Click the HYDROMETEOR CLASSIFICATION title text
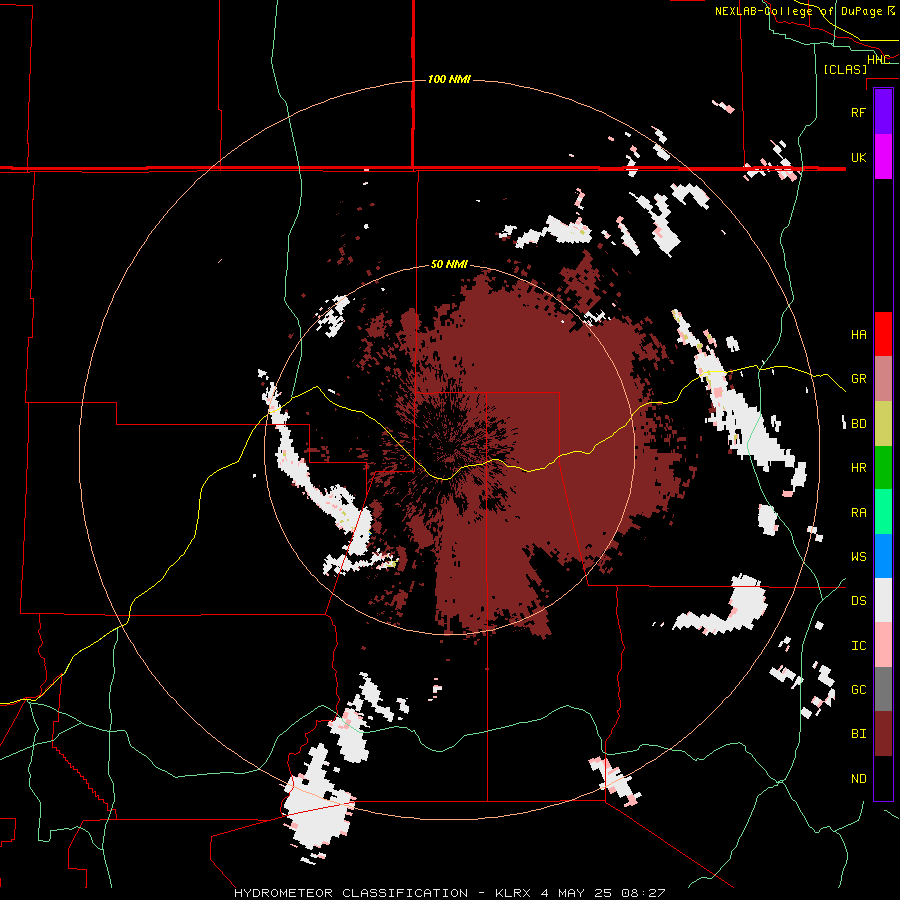Screen dimensions: 900x900 [x=351, y=893]
